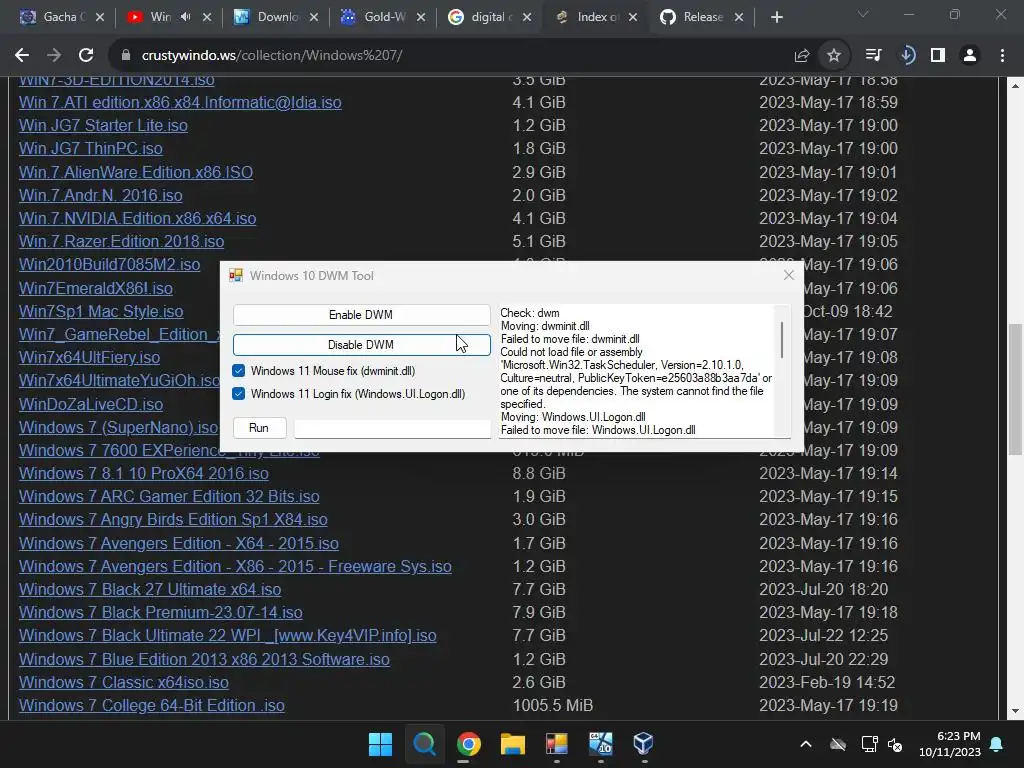Image resolution: width=1024 pixels, height=768 pixels.
Task: Switch to the Download tab
Action: click(x=277, y=17)
